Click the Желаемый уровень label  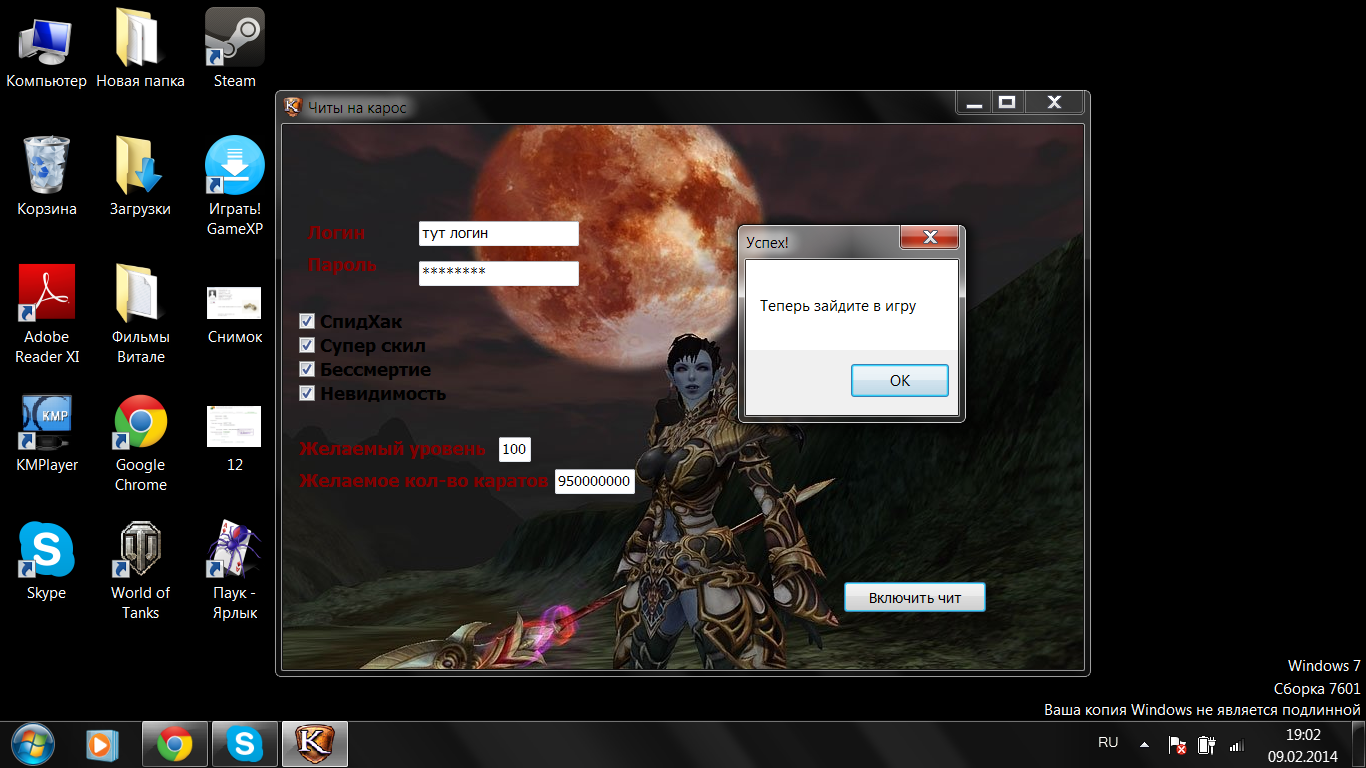click(393, 449)
